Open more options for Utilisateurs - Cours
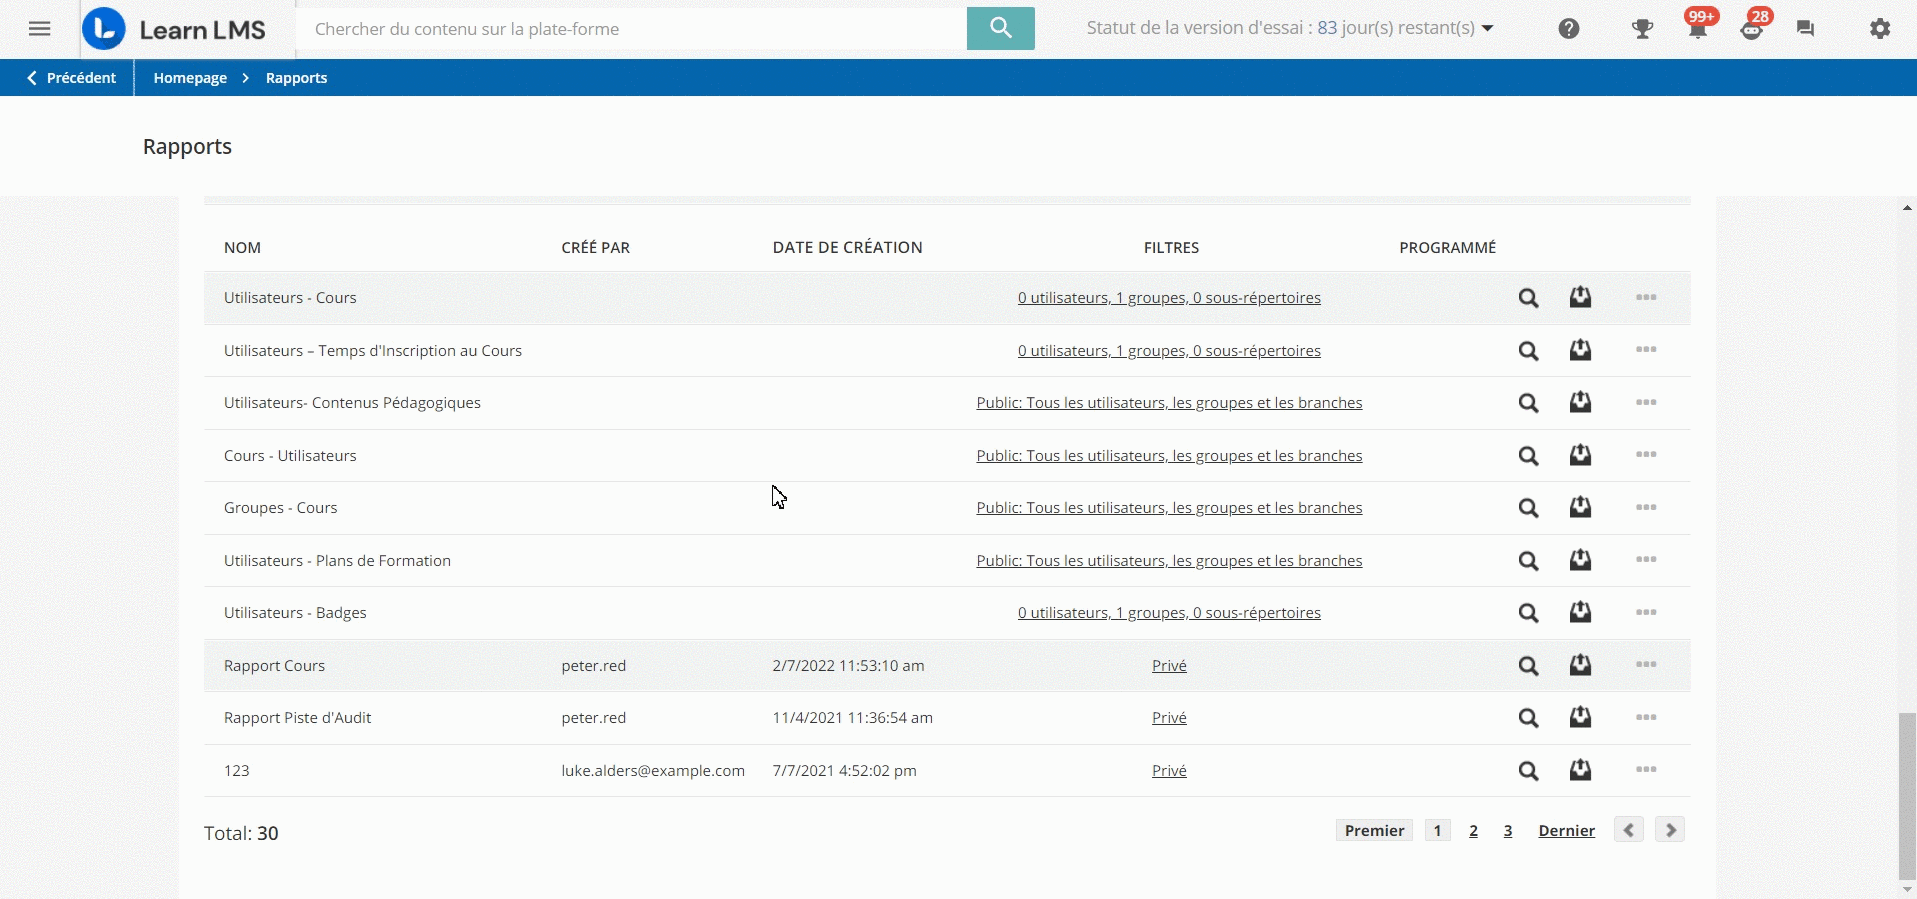 tap(1646, 298)
